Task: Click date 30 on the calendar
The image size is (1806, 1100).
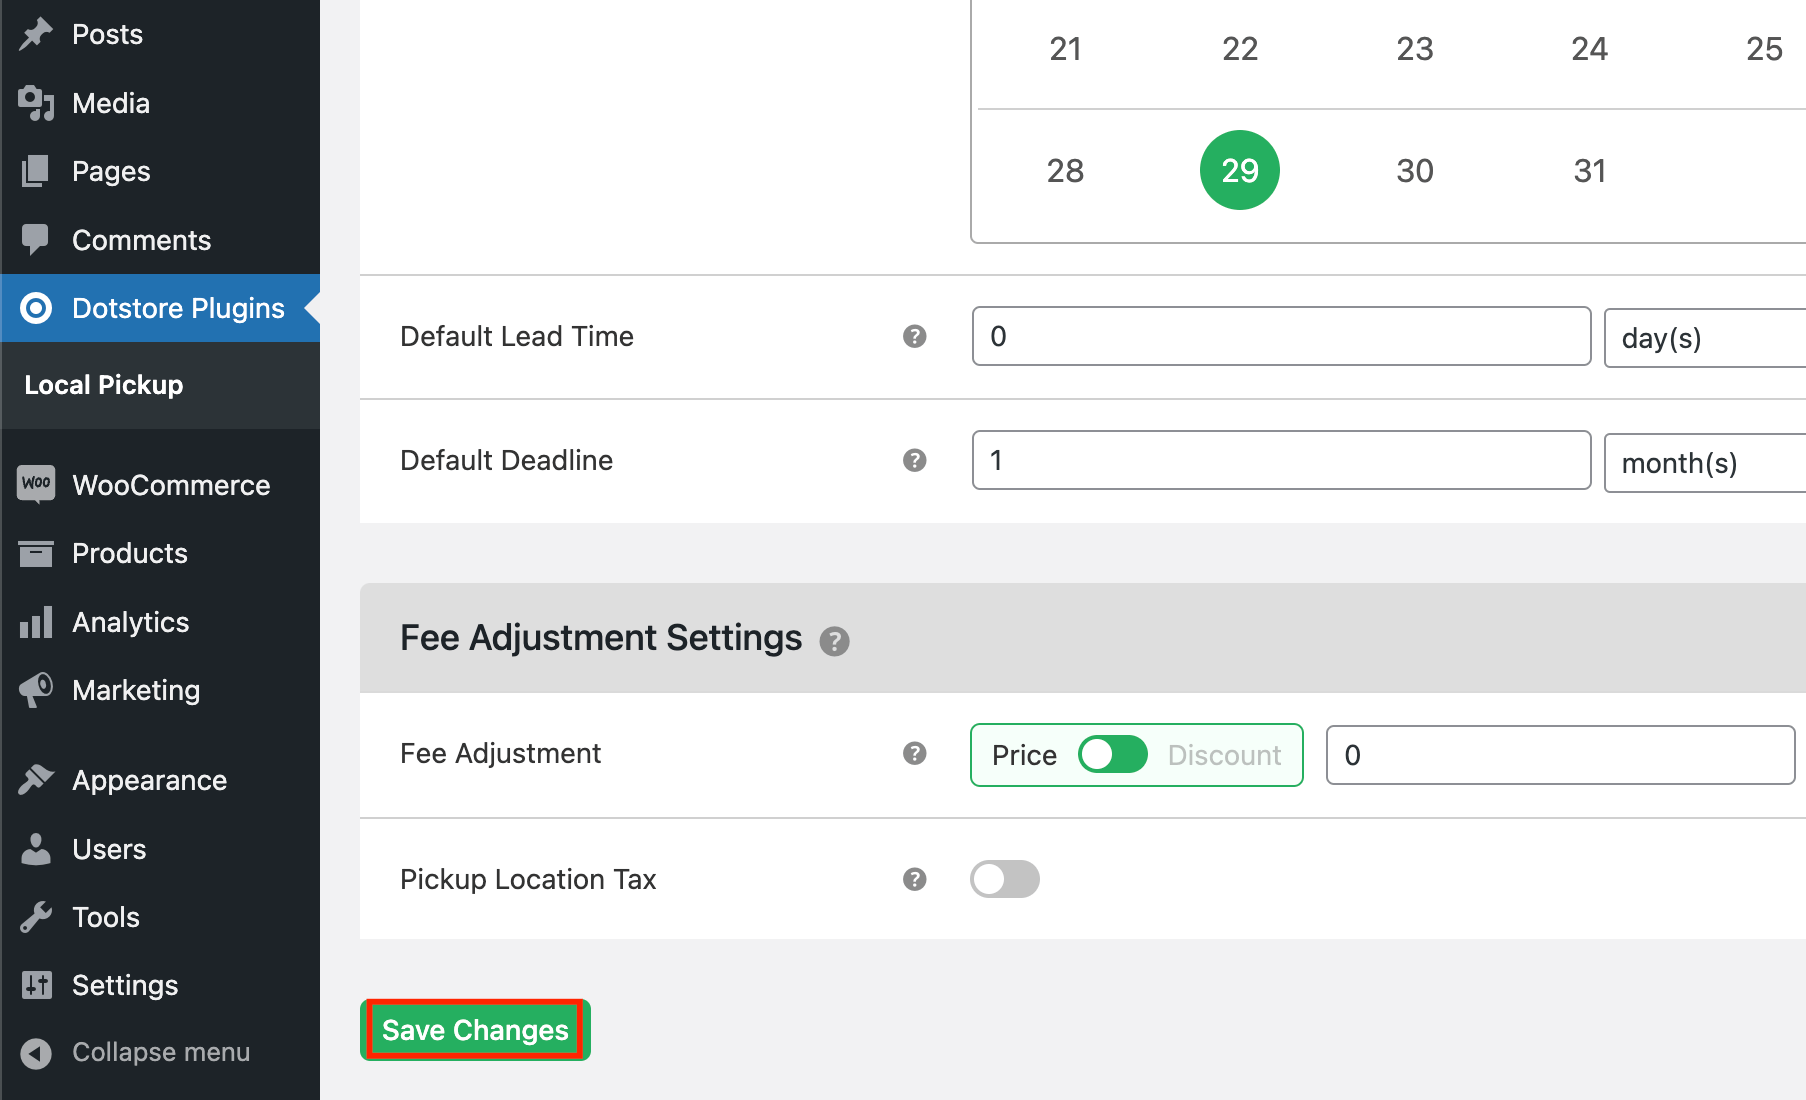Action: (1414, 170)
